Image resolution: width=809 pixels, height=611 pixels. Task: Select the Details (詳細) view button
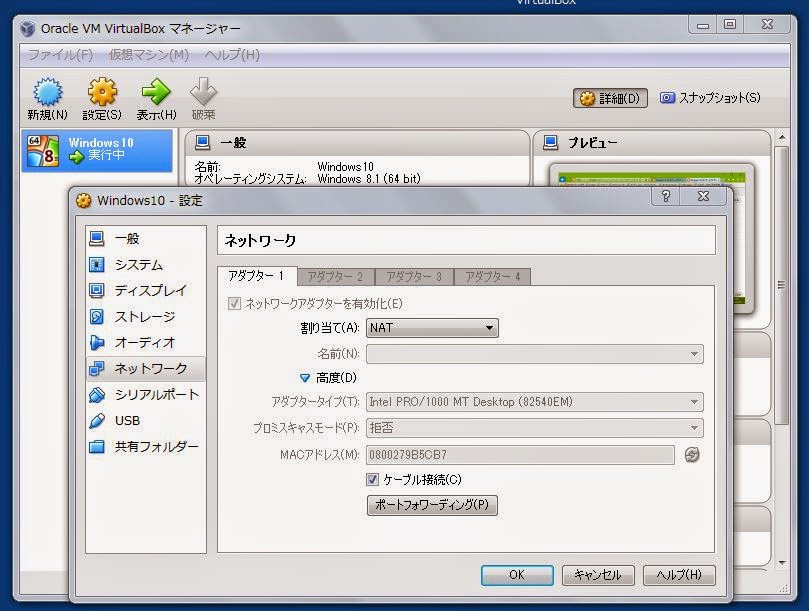coord(610,98)
